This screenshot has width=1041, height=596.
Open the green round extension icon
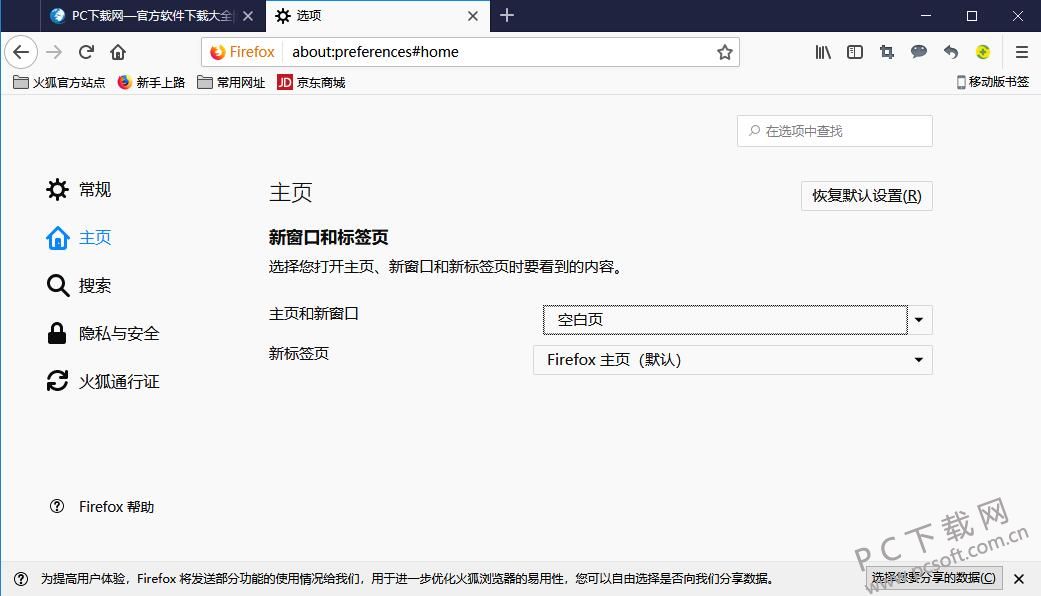[983, 52]
